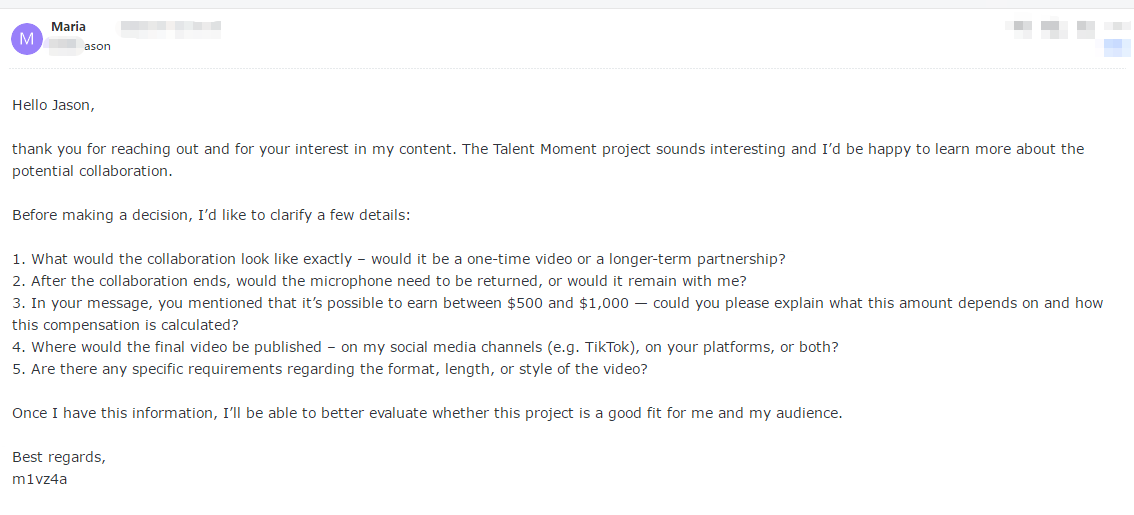Click the recipient line under the sender name

click(x=82, y=46)
